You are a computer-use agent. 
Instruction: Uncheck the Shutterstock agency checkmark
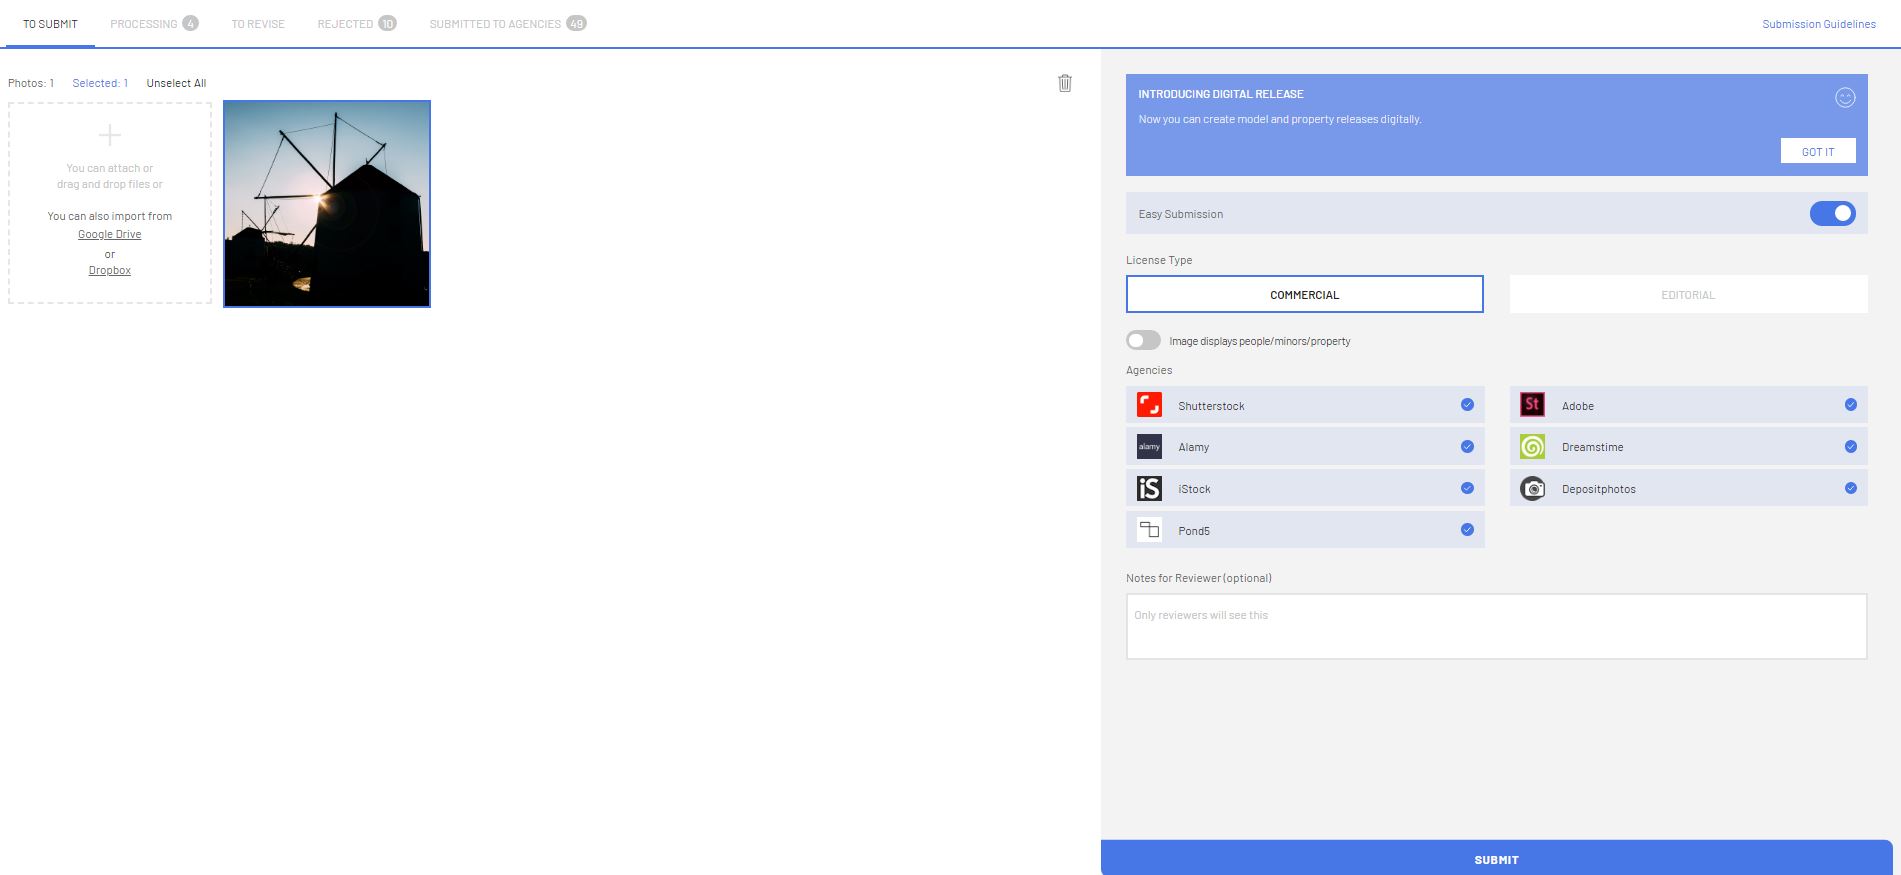1467,405
